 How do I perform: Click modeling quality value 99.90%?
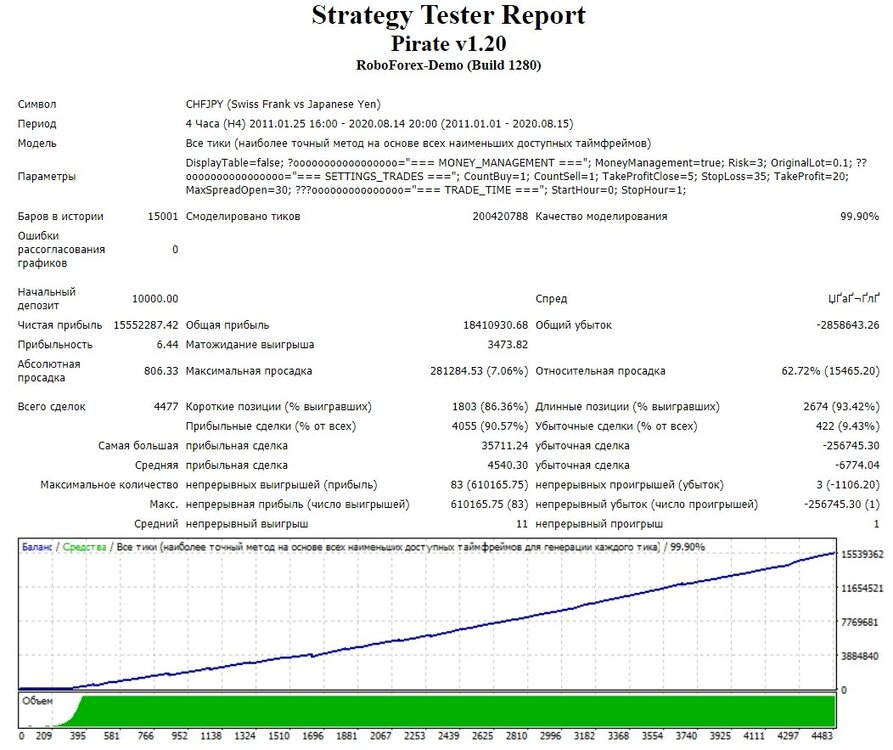click(x=859, y=216)
